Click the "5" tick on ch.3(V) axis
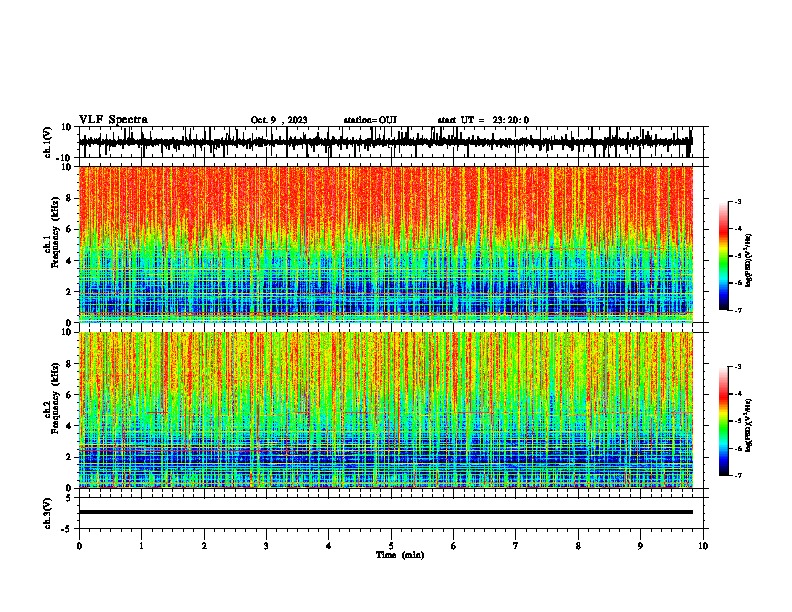The image size is (792, 612). click(69, 498)
